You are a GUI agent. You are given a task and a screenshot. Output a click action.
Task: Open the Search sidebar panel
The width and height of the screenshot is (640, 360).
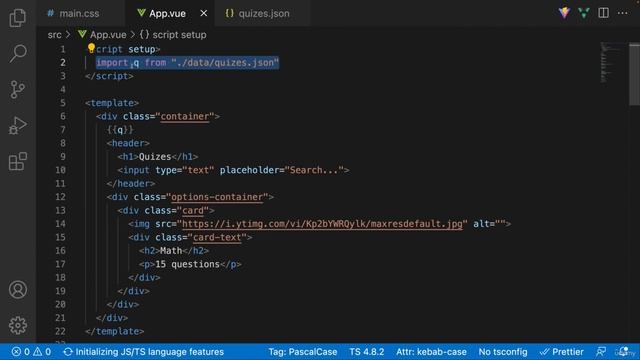pyautogui.click(x=18, y=53)
